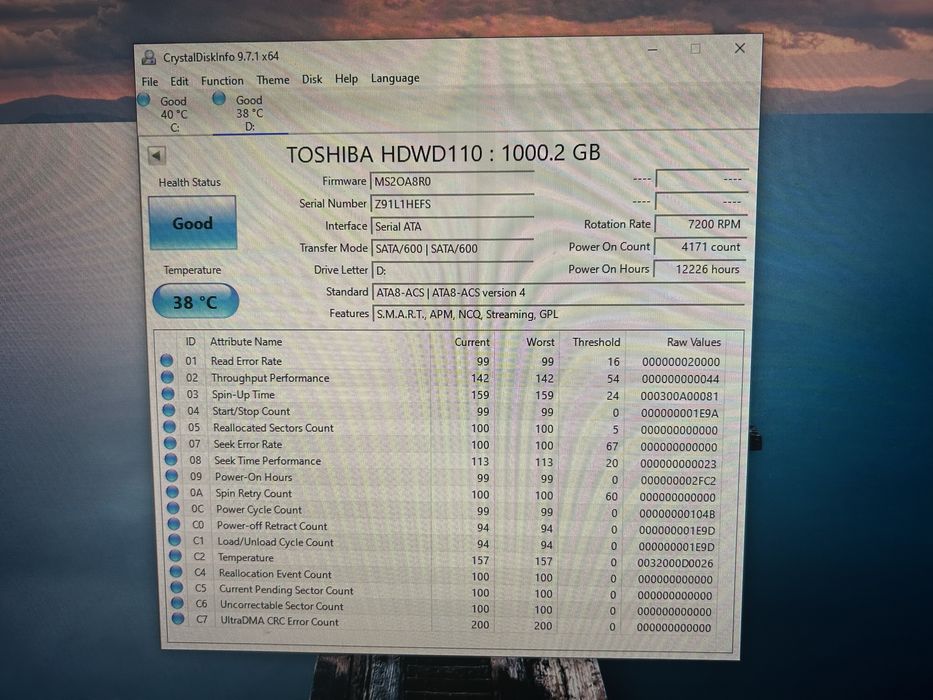This screenshot has width=933, height=700.
Task: Click the status orb for Power-On Hours
Action: pyautogui.click(x=172, y=476)
